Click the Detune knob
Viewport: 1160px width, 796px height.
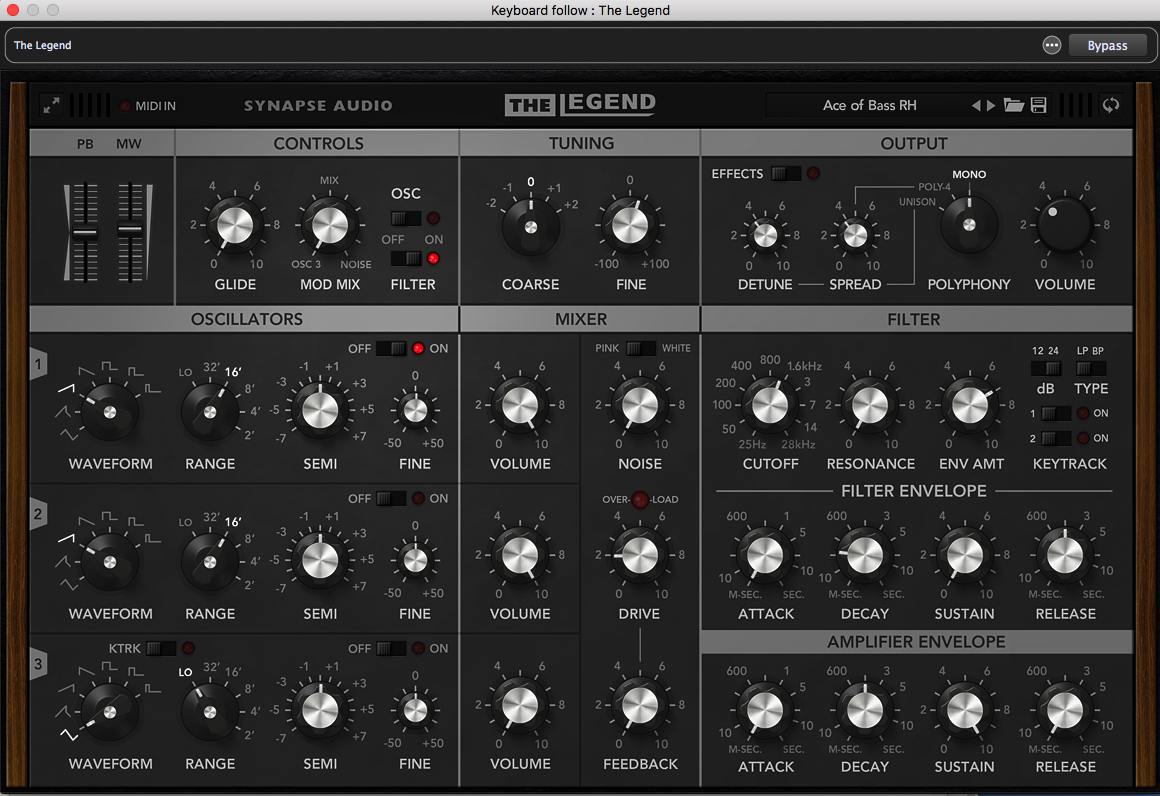point(765,235)
